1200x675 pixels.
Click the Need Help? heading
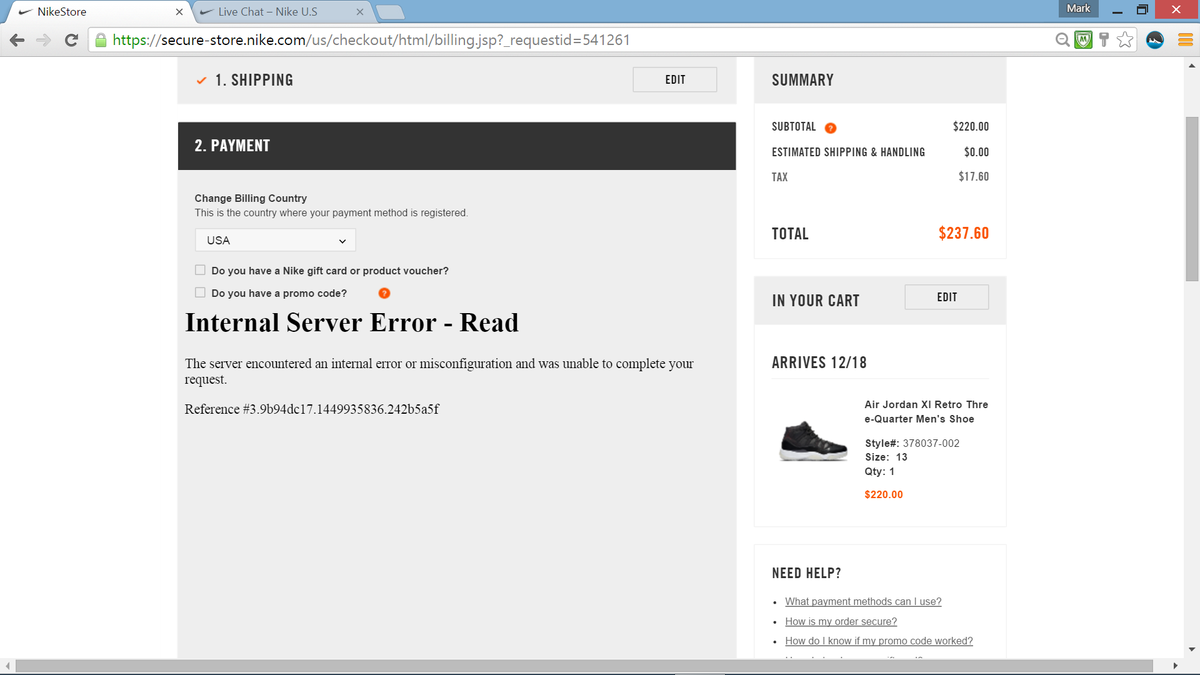pyautogui.click(x=806, y=573)
